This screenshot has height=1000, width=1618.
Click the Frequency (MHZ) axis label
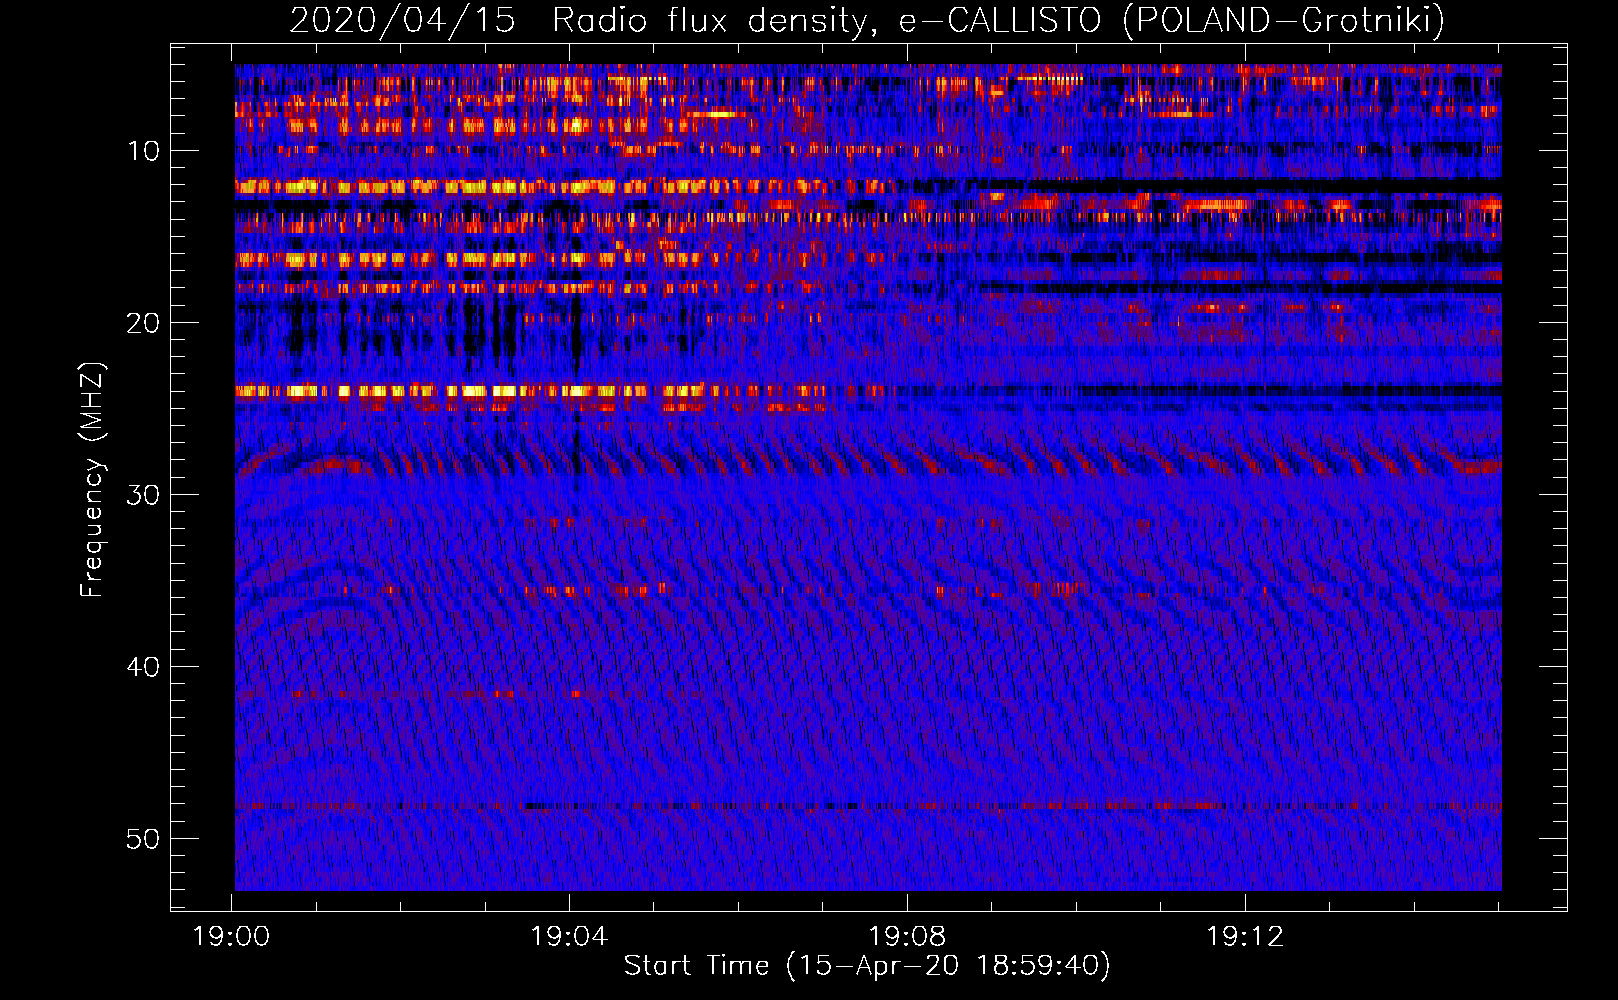91,480
